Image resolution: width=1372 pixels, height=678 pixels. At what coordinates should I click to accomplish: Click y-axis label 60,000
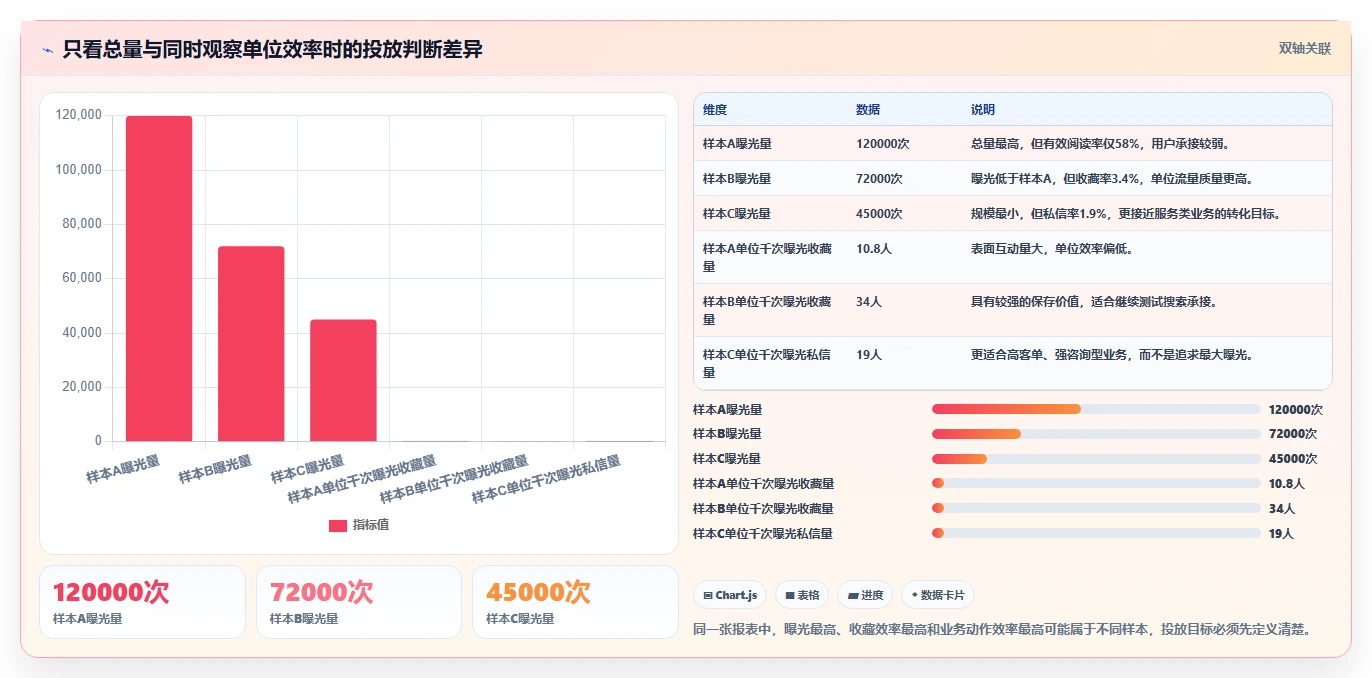point(82,278)
